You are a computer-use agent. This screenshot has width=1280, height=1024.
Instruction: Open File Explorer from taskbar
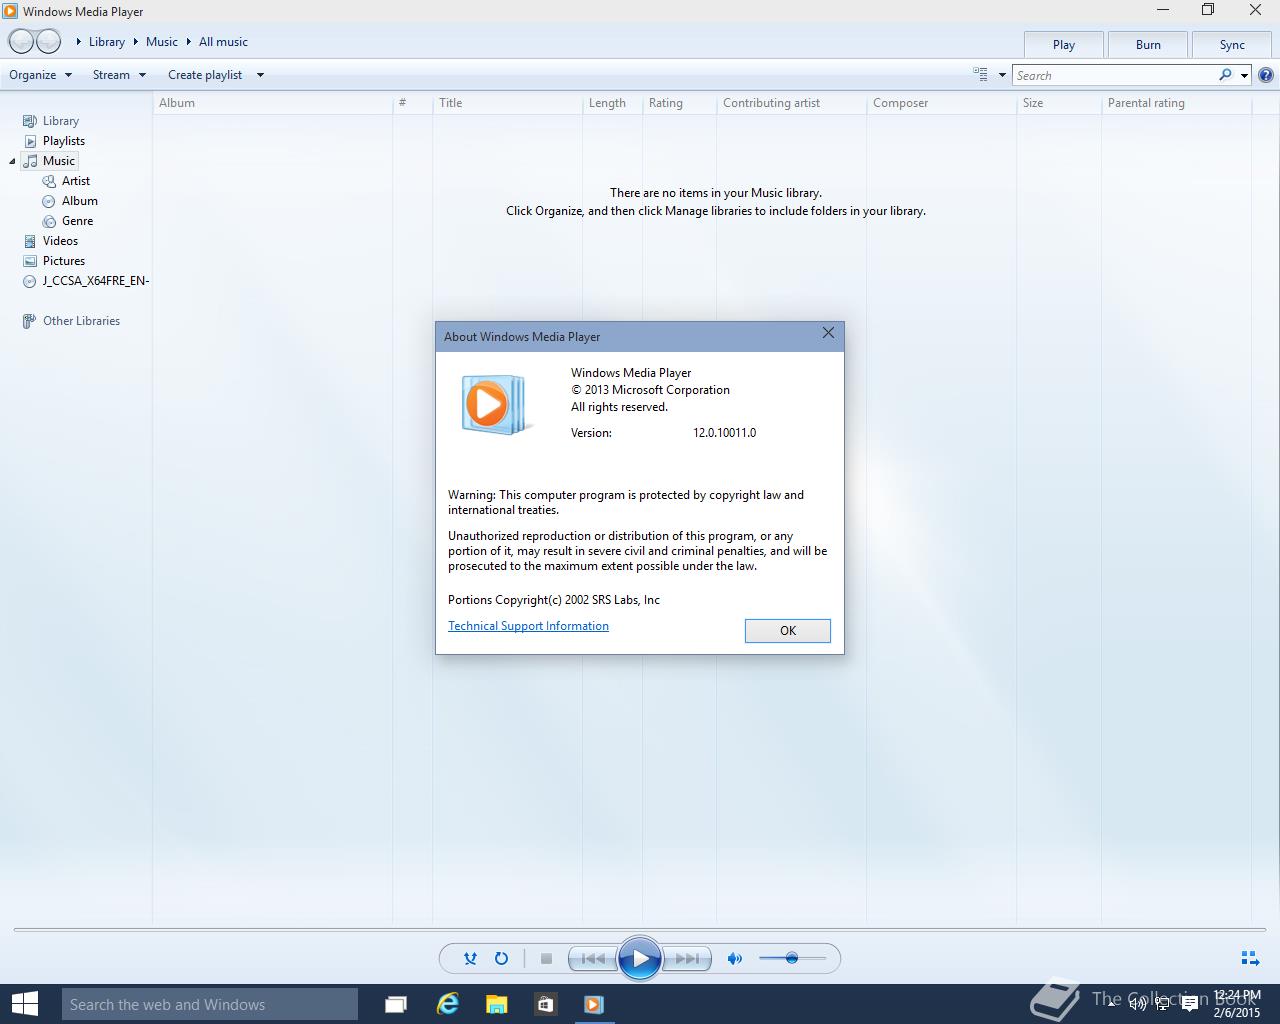tap(496, 1004)
